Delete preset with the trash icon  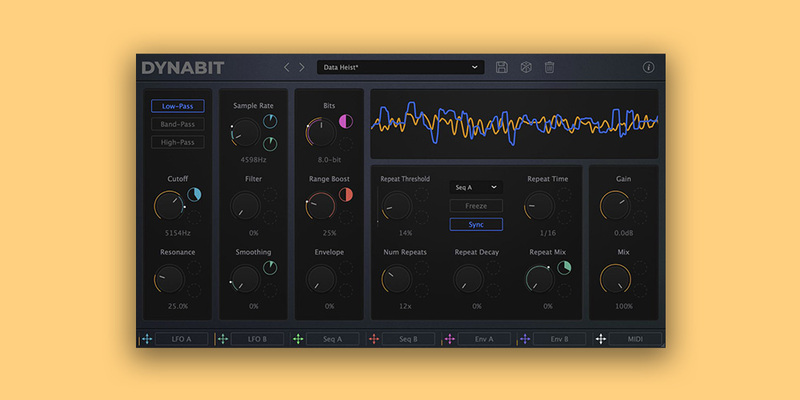549,67
